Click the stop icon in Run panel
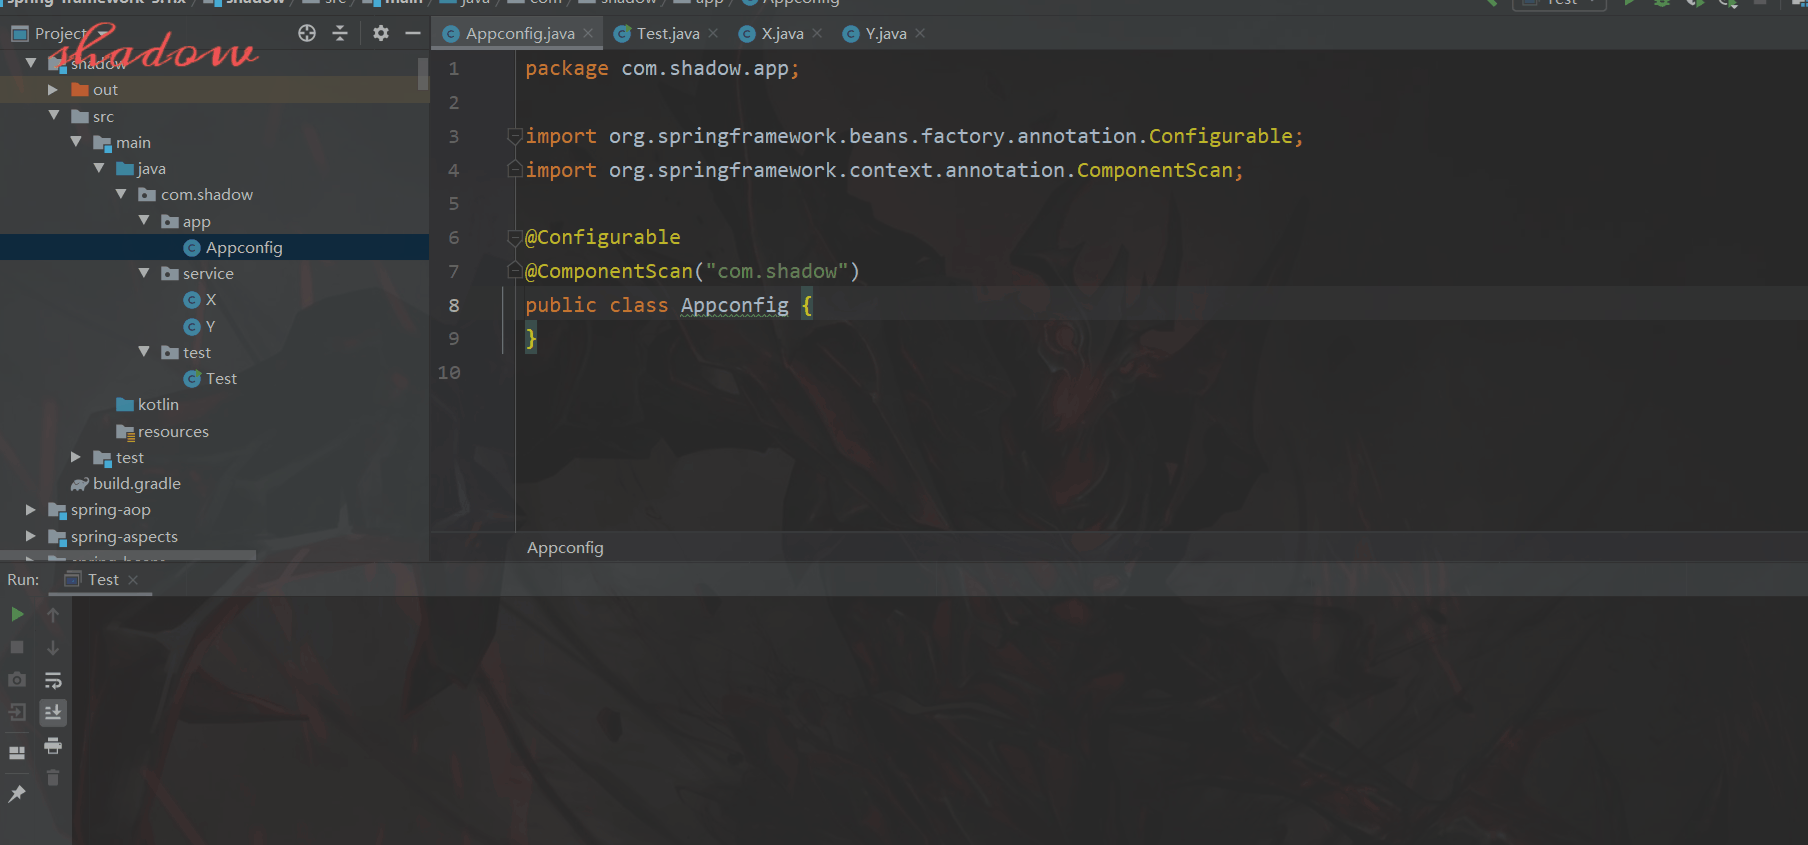This screenshot has width=1808, height=845. pos(17,647)
